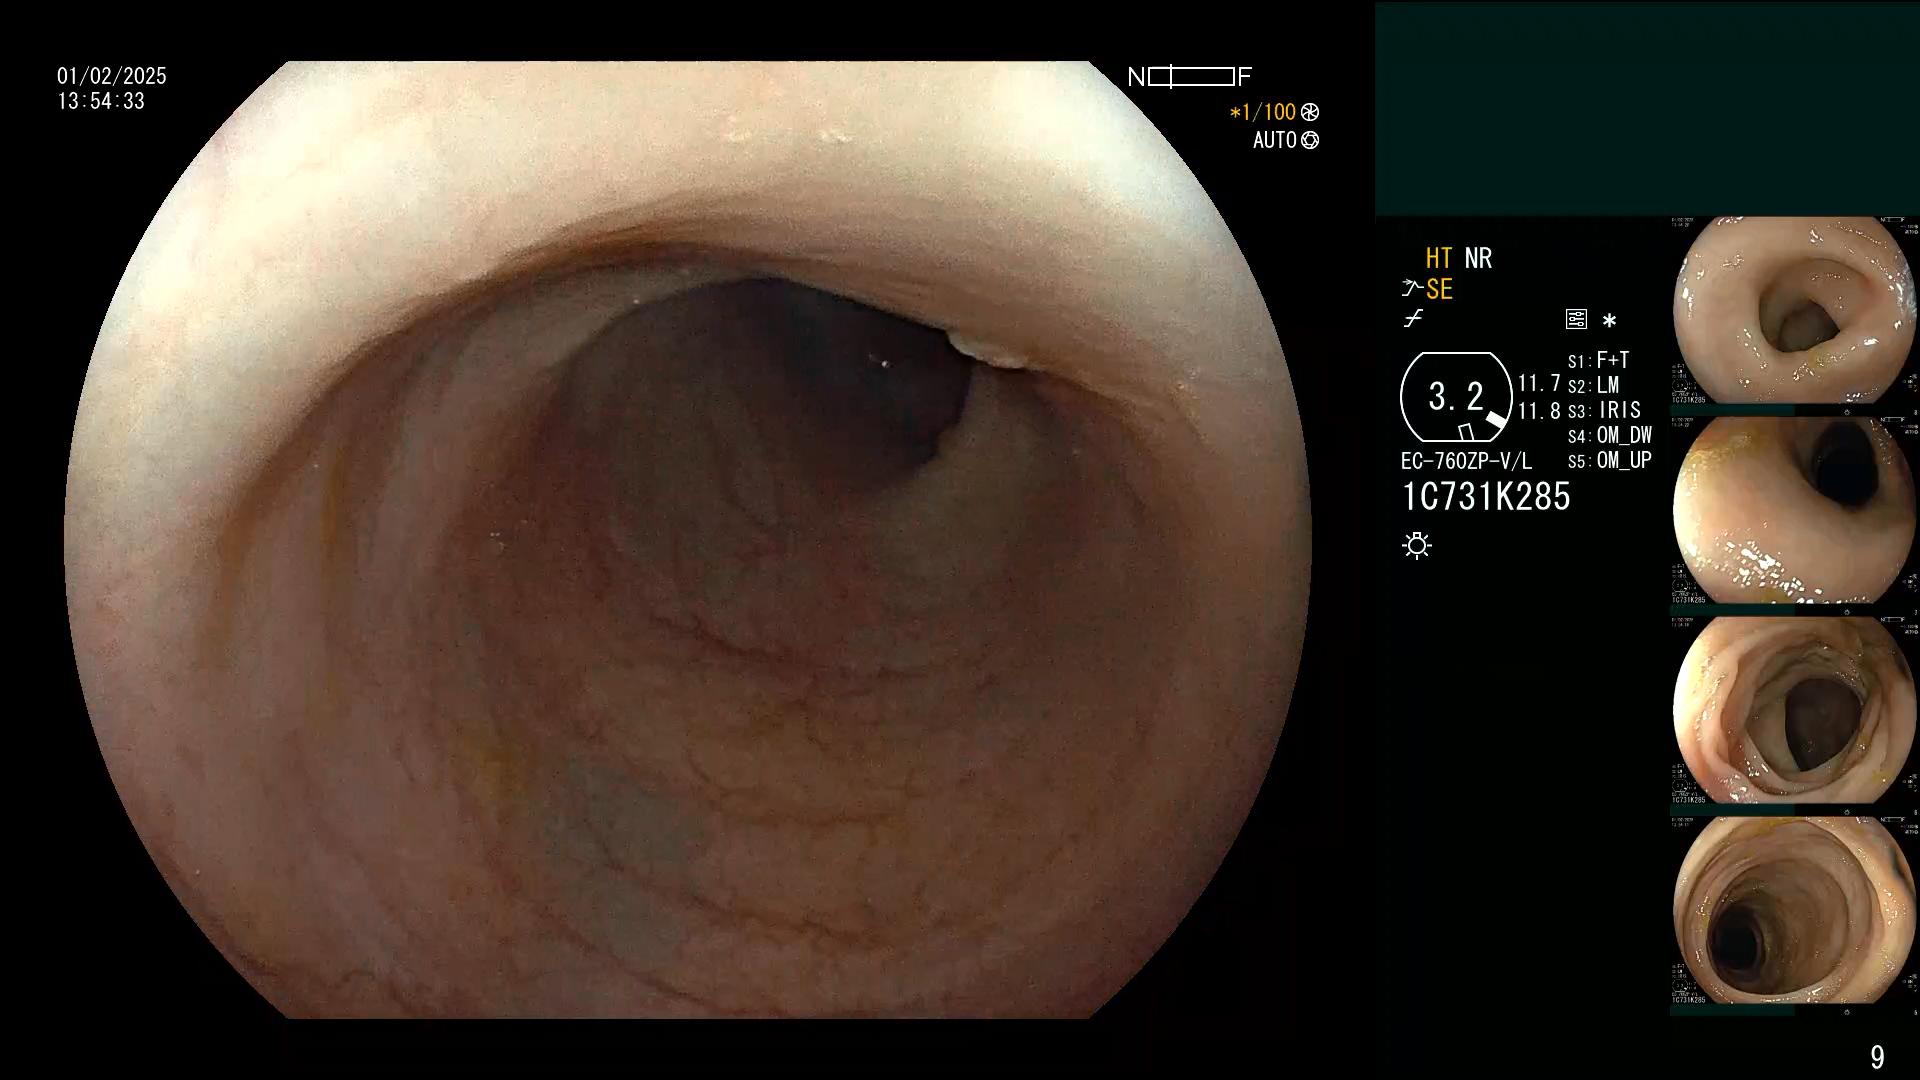The height and width of the screenshot is (1080, 1920).
Task: Click the arrow-curve icon left of SE
Action: [x=1412, y=289]
